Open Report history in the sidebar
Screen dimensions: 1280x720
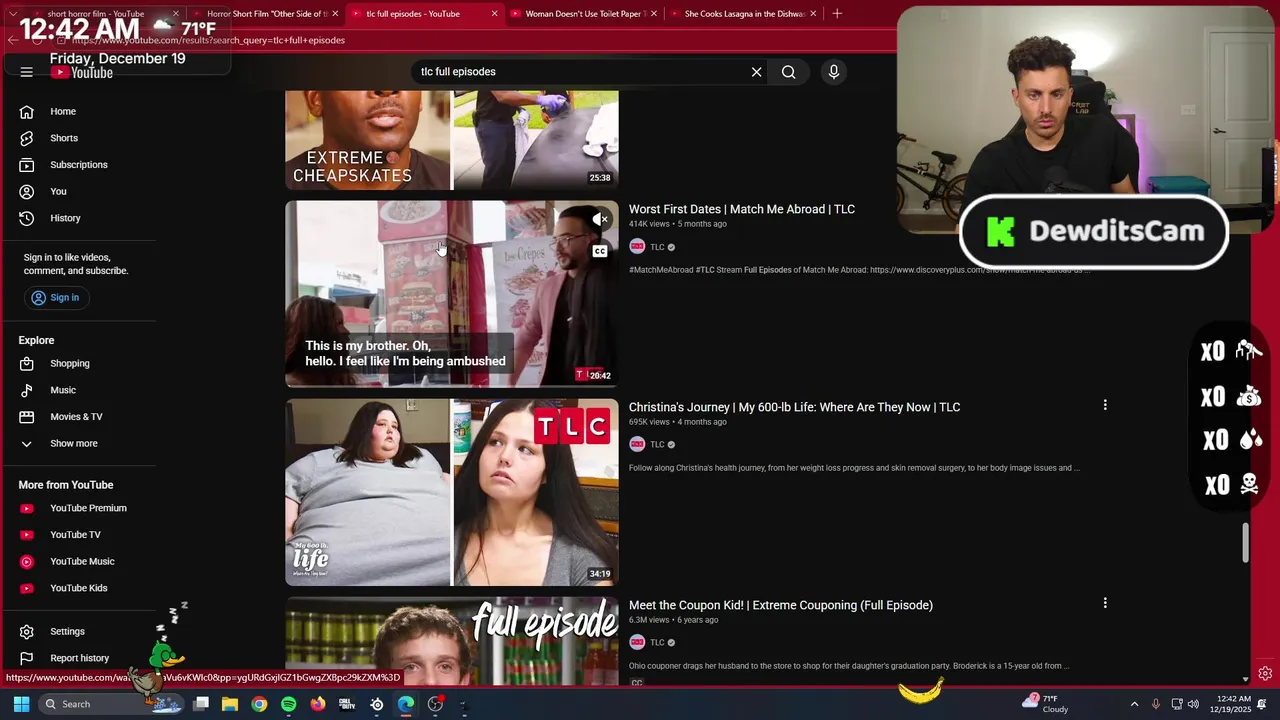[x=80, y=658]
